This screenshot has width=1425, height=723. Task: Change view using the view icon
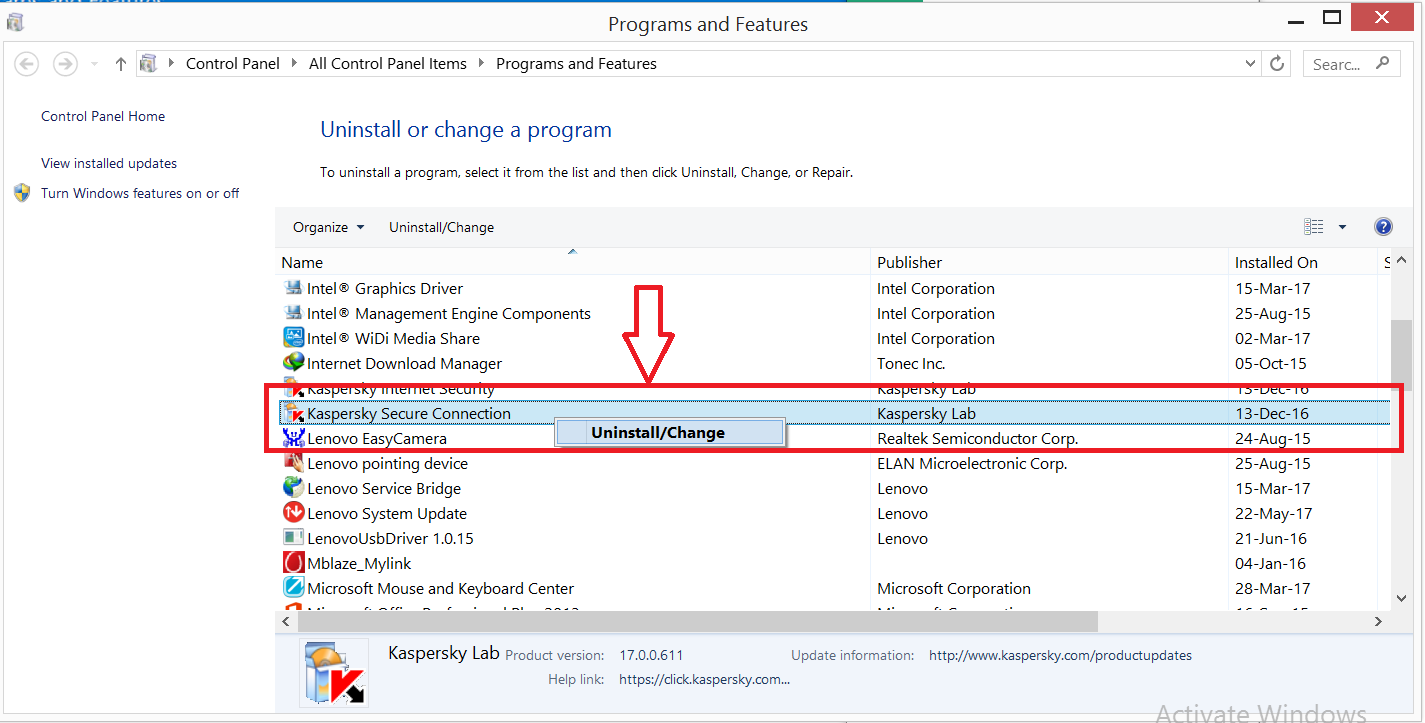click(x=1313, y=227)
